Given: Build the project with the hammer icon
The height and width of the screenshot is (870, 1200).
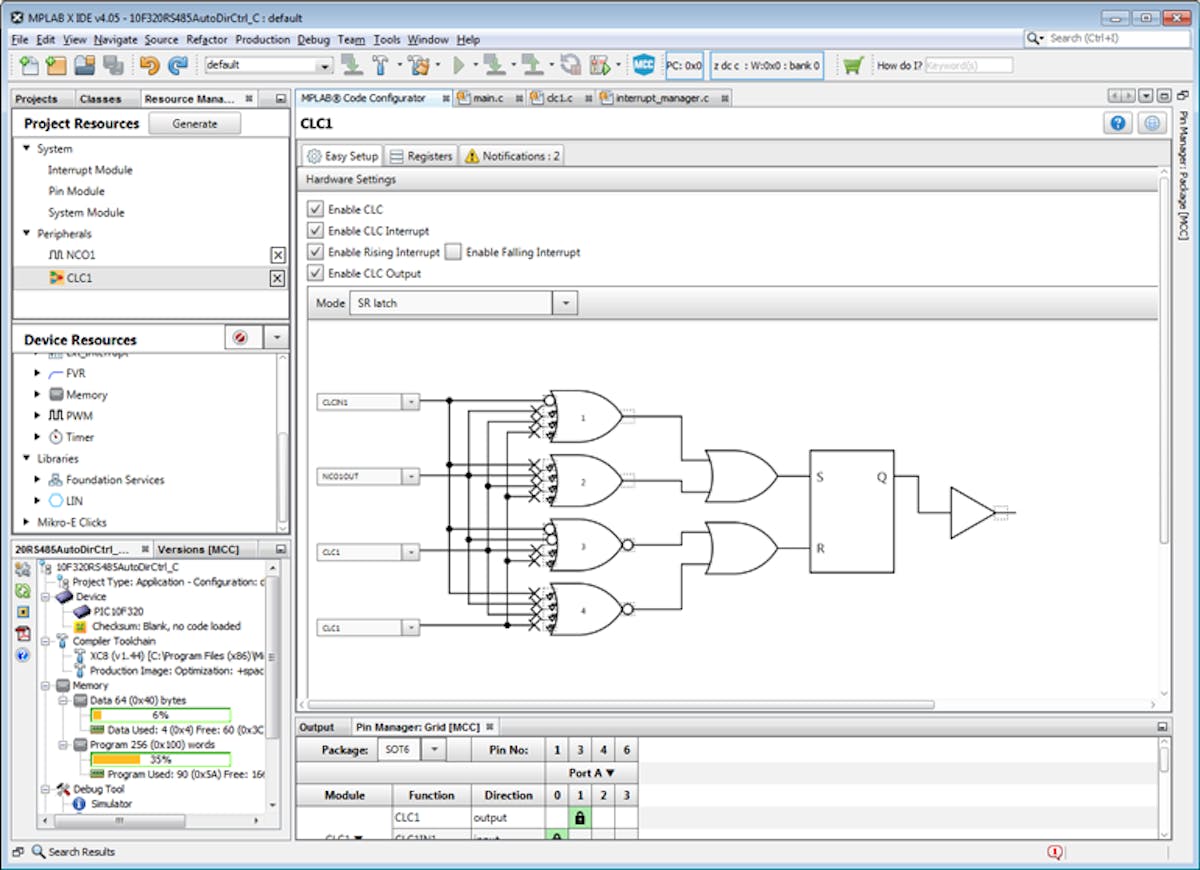Looking at the screenshot, I should pyautogui.click(x=379, y=64).
